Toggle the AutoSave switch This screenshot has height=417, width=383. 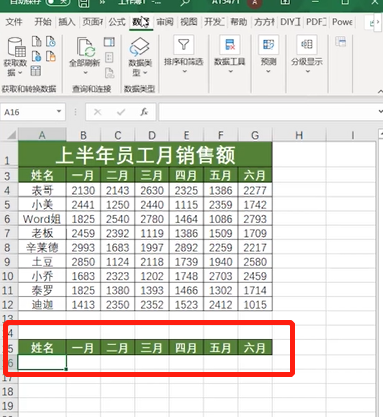pos(58,2)
